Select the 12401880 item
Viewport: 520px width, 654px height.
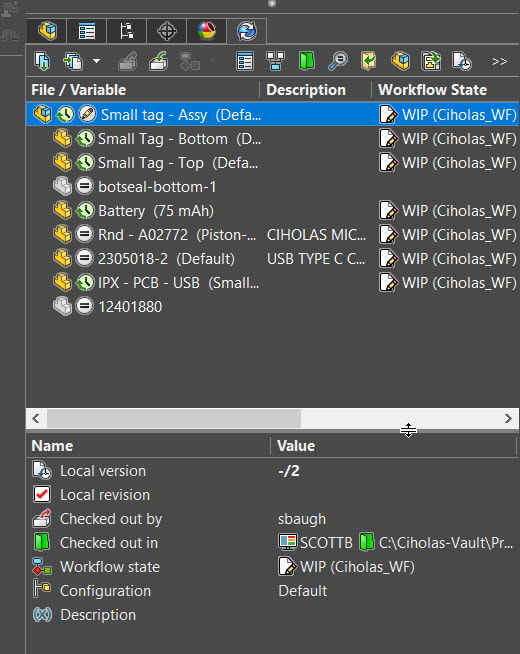(x=130, y=307)
